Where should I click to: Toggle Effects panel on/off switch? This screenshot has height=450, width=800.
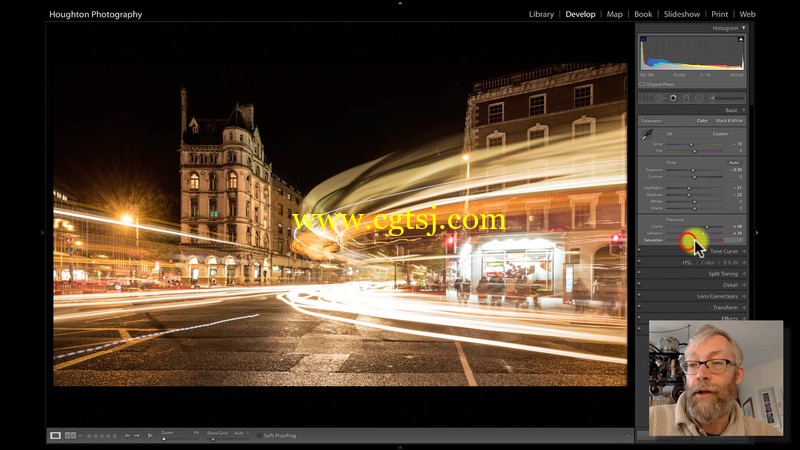pyautogui.click(x=639, y=317)
